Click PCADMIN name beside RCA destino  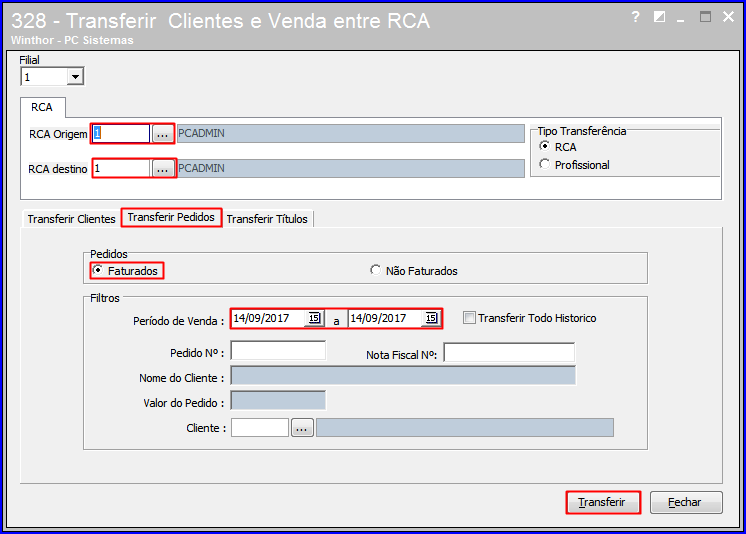tap(351, 168)
